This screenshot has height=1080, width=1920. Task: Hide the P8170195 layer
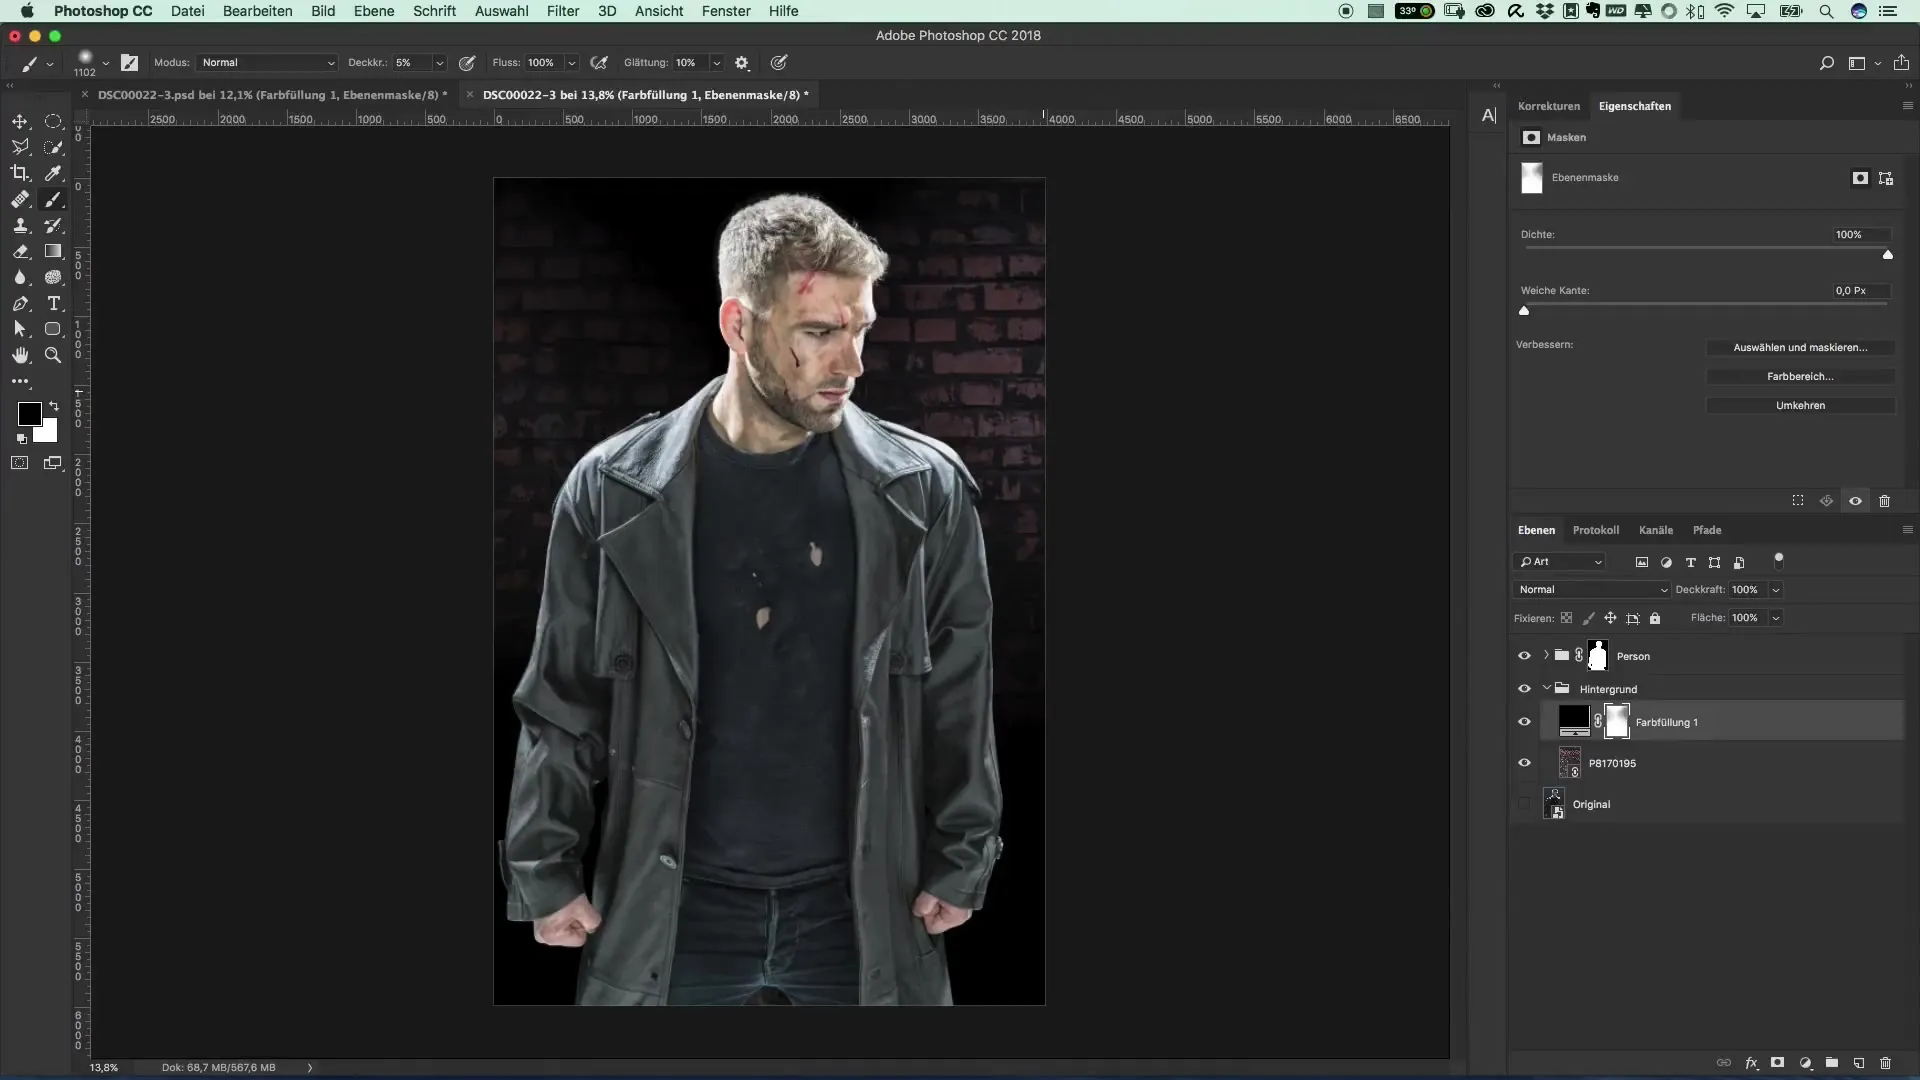(x=1524, y=763)
